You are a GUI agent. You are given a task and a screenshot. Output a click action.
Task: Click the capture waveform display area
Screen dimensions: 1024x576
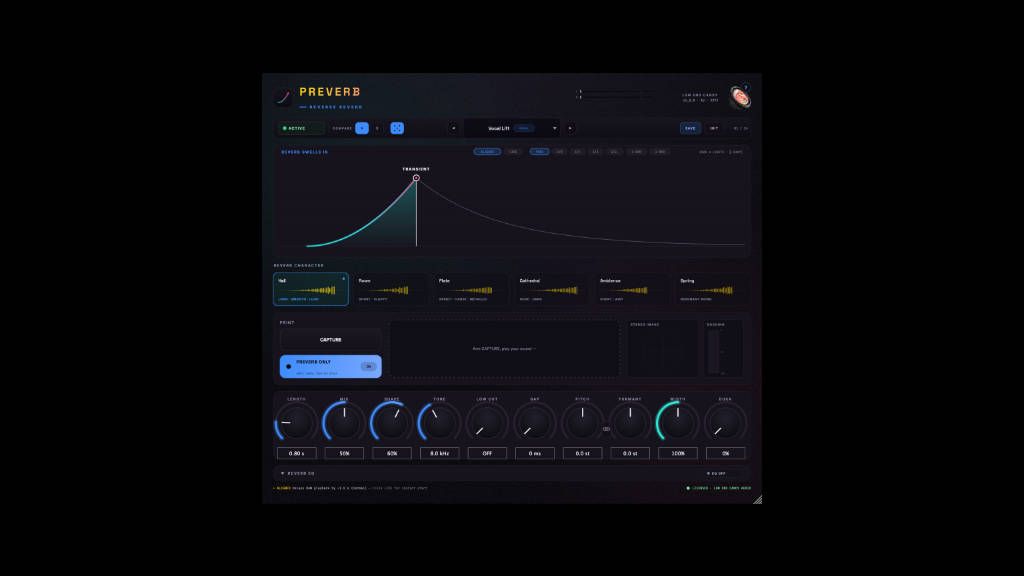(x=504, y=349)
